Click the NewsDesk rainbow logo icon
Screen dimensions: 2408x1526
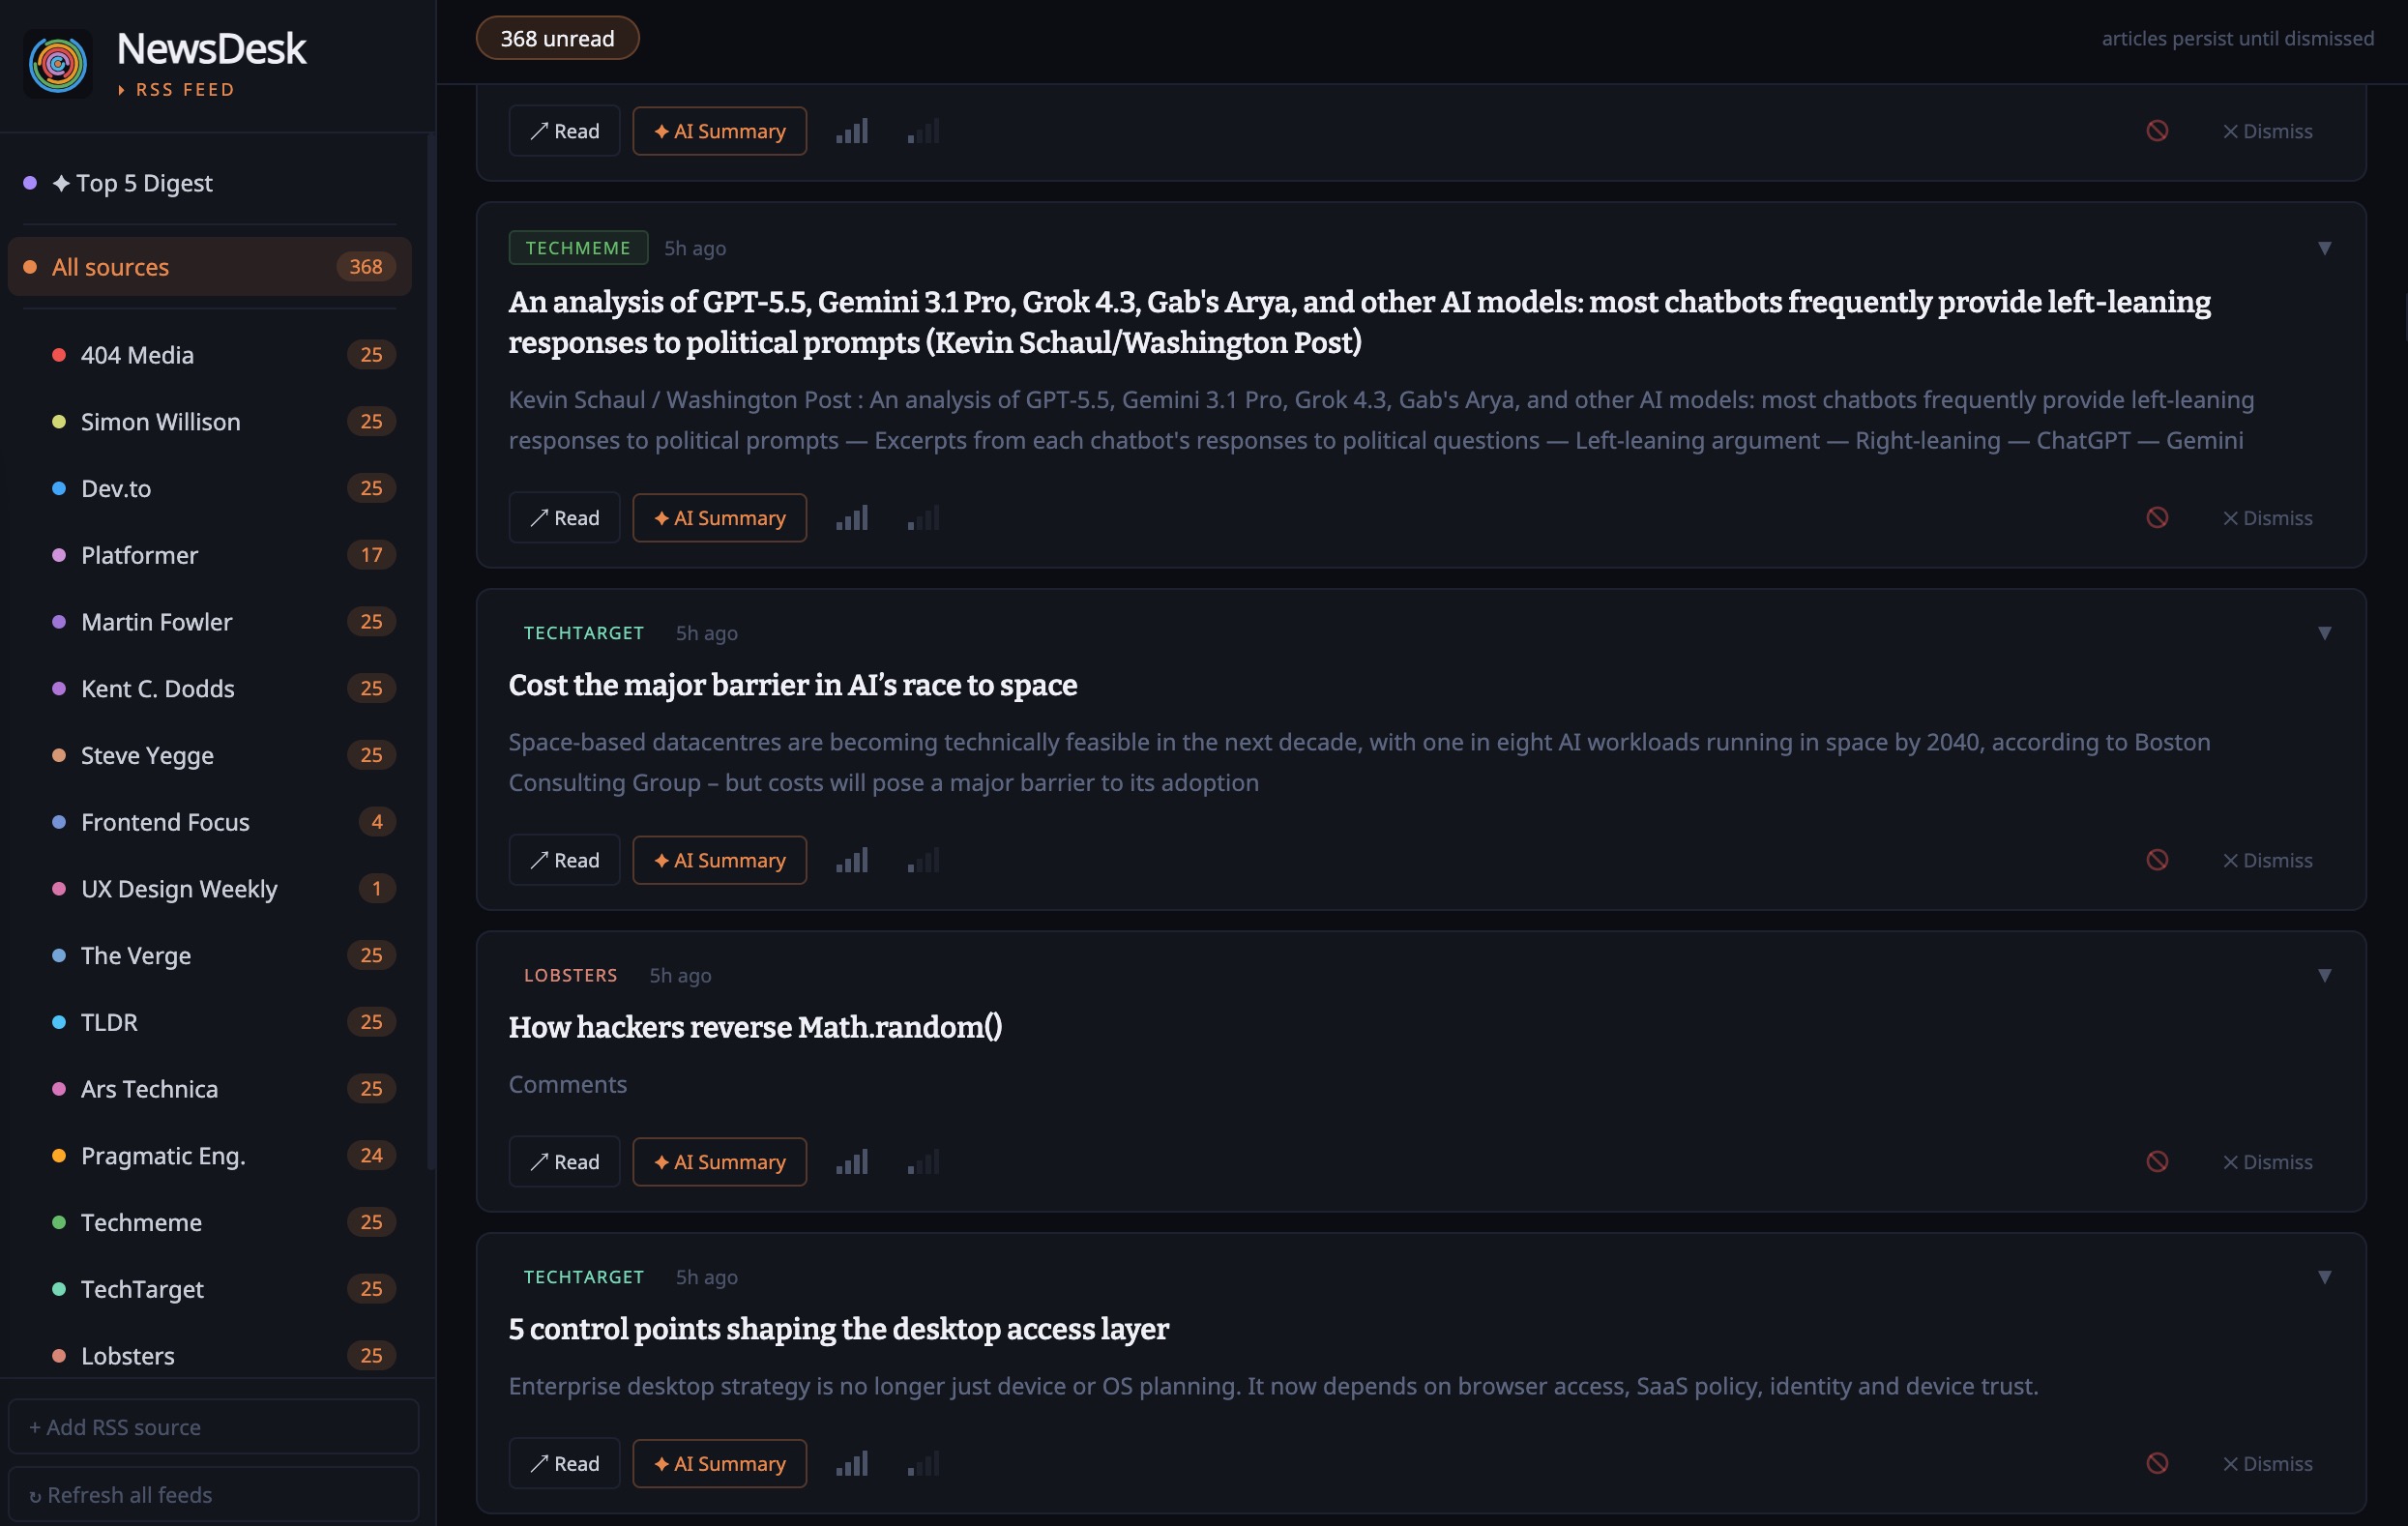click(x=58, y=64)
